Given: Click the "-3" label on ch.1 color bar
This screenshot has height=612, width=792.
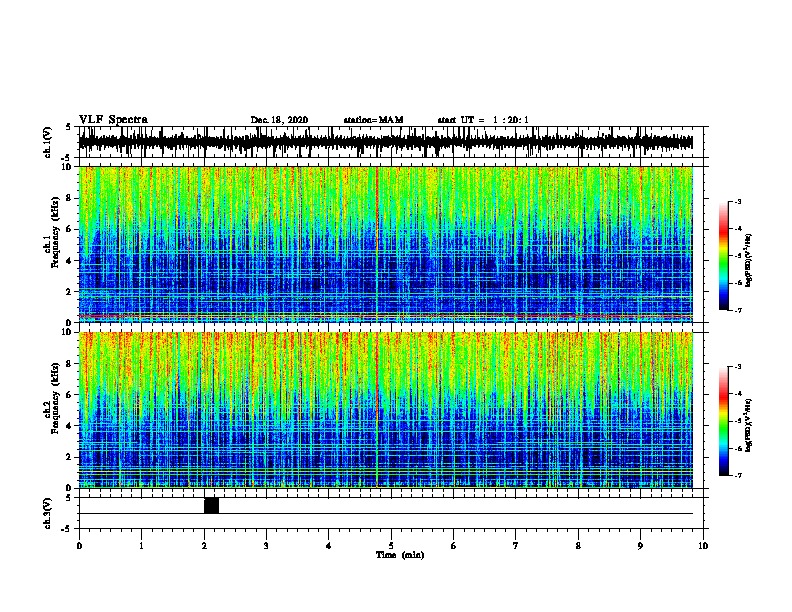Looking at the screenshot, I should tap(738, 201).
